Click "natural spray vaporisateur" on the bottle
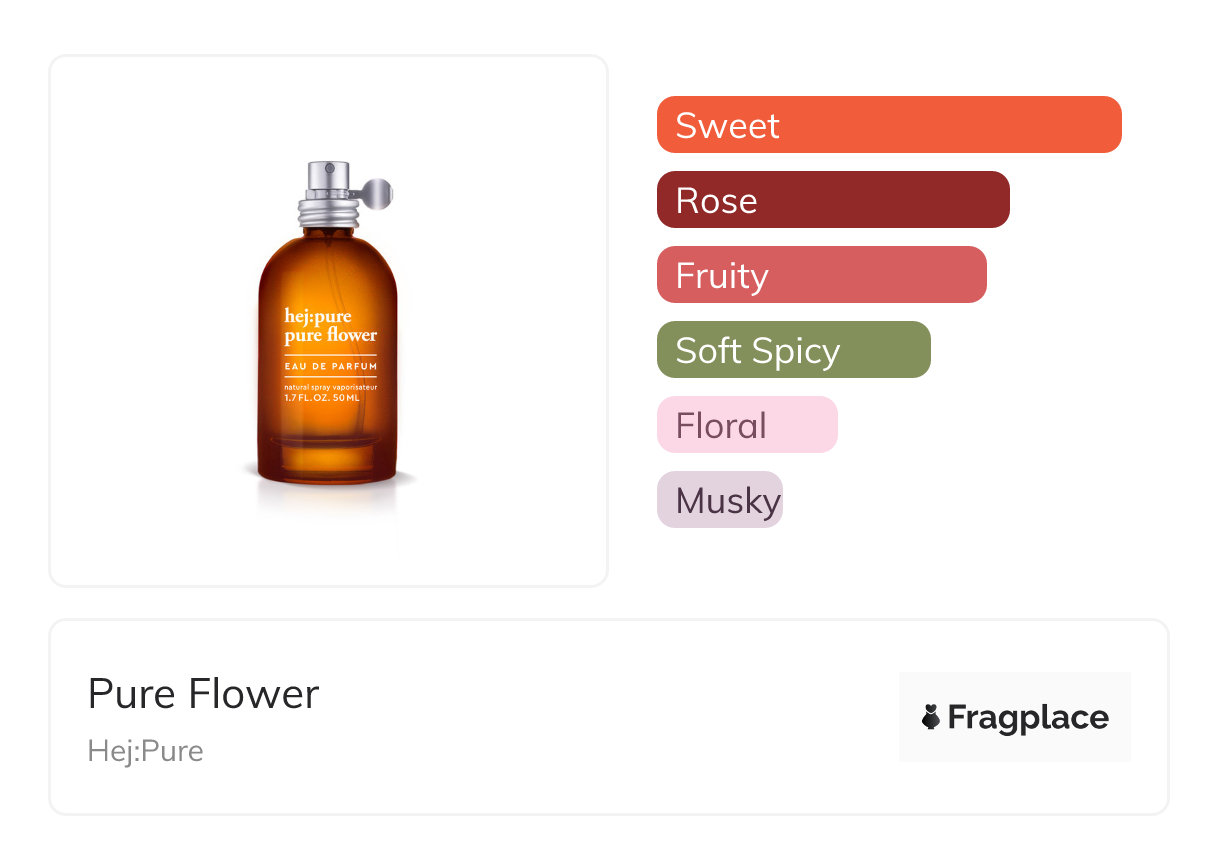The width and height of the screenshot is (1218, 864). coord(330,387)
